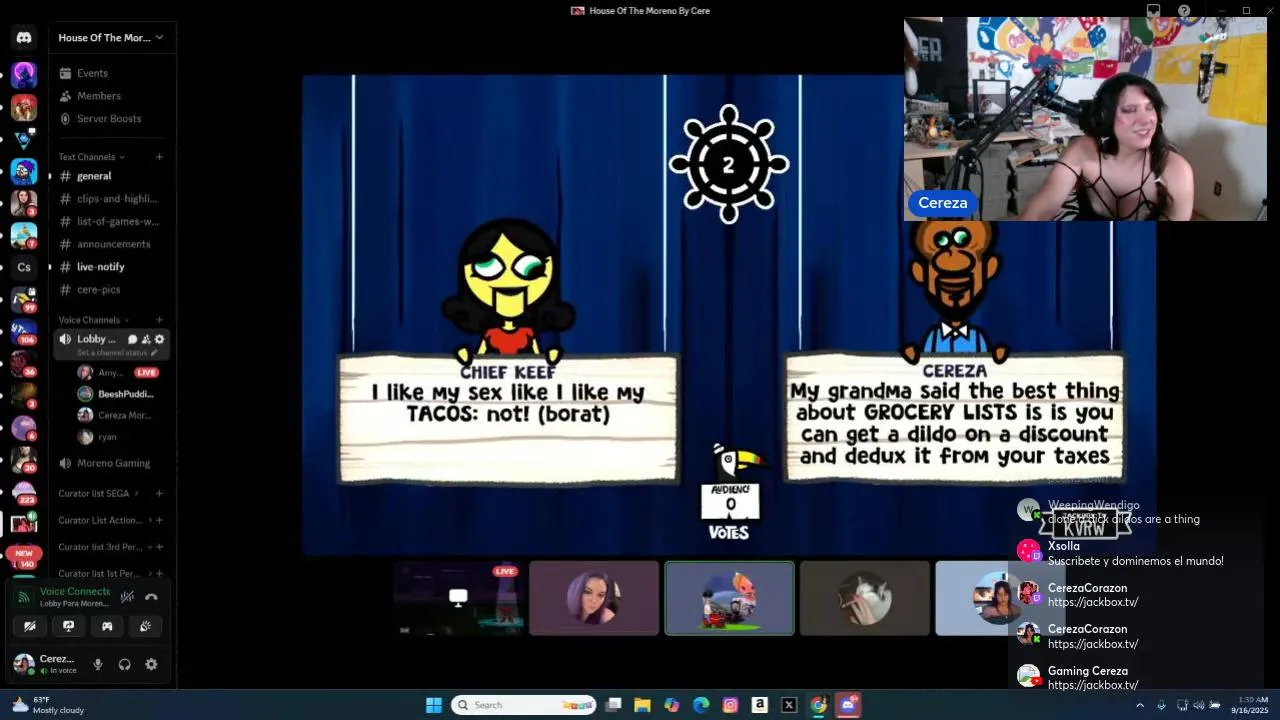Open list-of-games channel
Image resolution: width=1280 pixels, height=720 pixels.
pos(110,221)
